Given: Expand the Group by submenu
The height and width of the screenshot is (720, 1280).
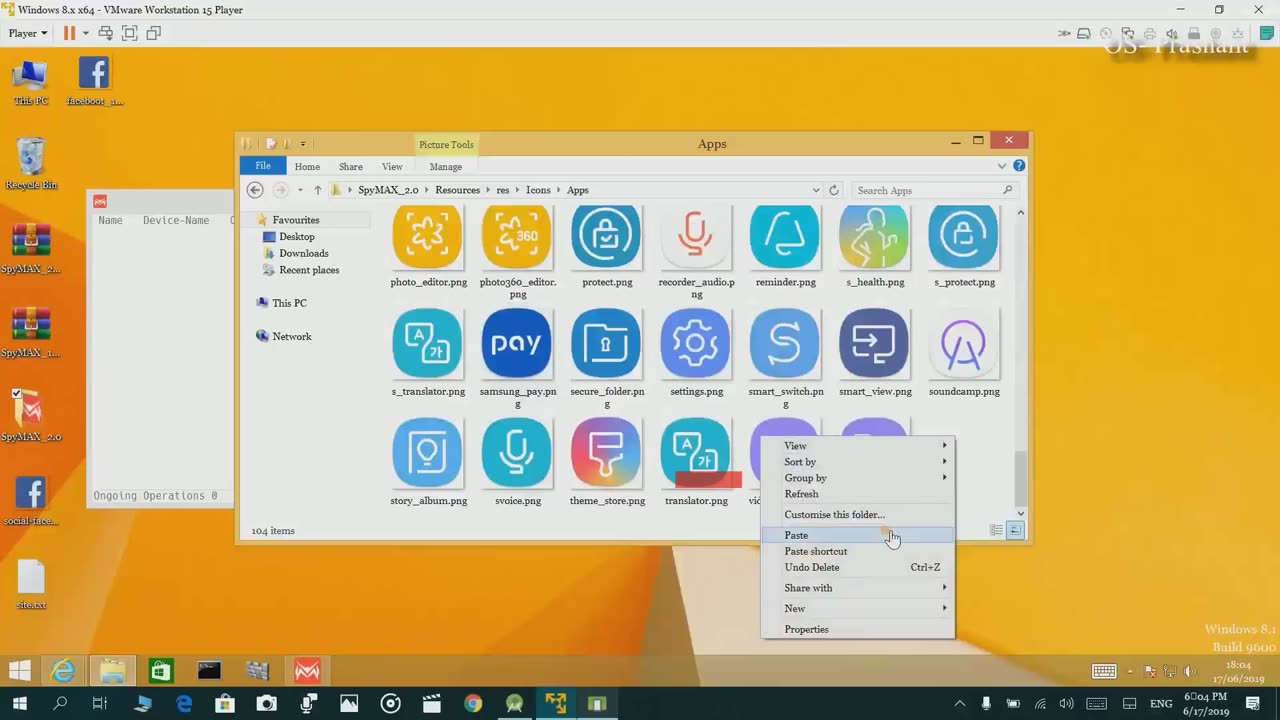Looking at the screenshot, I should (x=857, y=478).
